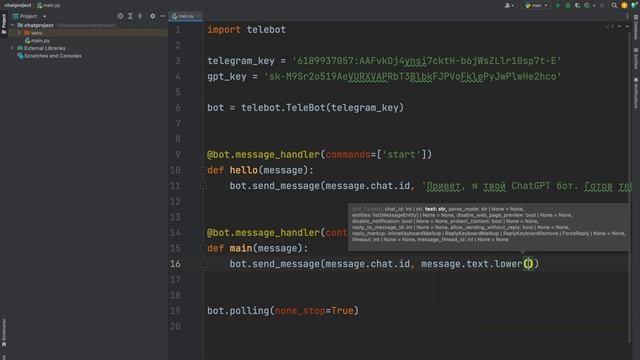The image size is (640, 360).
Task: Jump to previous highlighted problem arrow
Action: tap(619, 27)
